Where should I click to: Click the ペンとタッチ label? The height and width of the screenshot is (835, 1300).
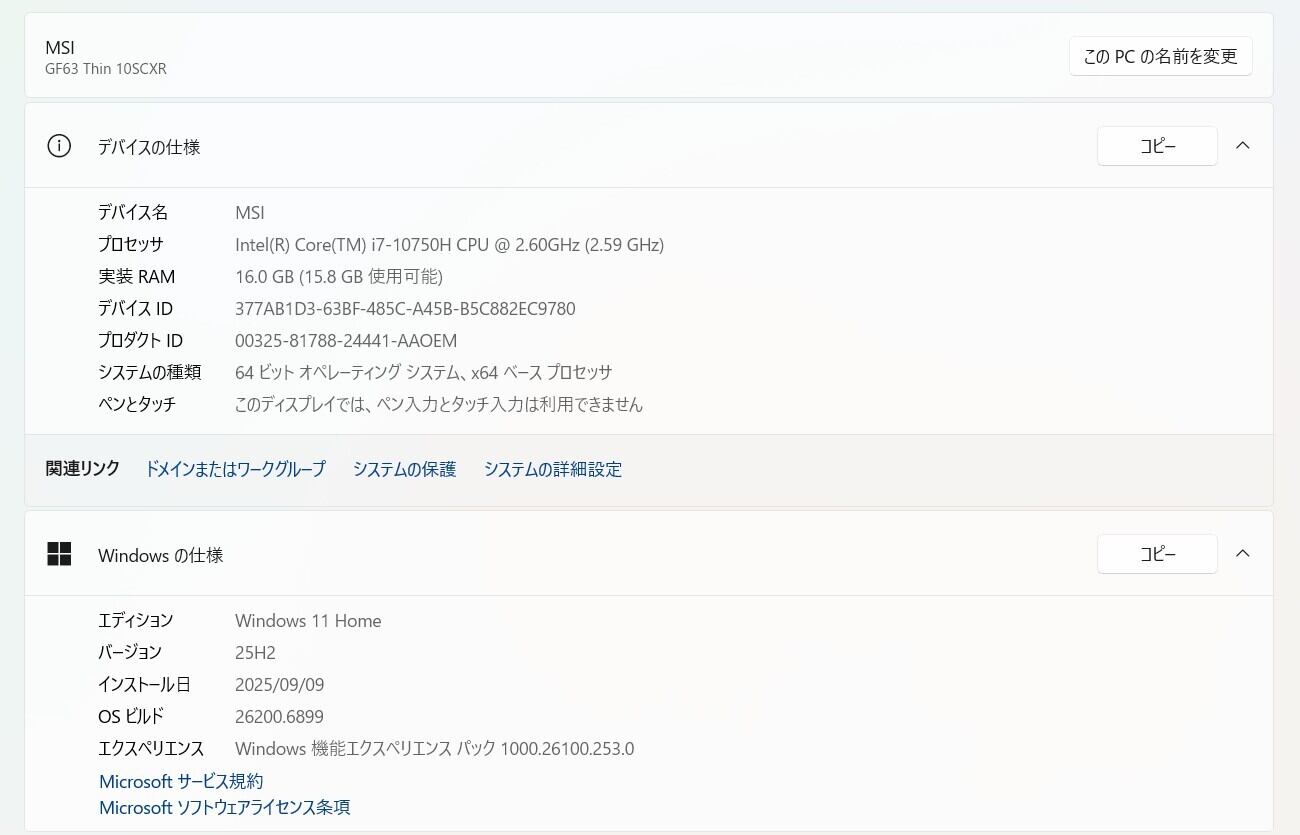coord(136,404)
